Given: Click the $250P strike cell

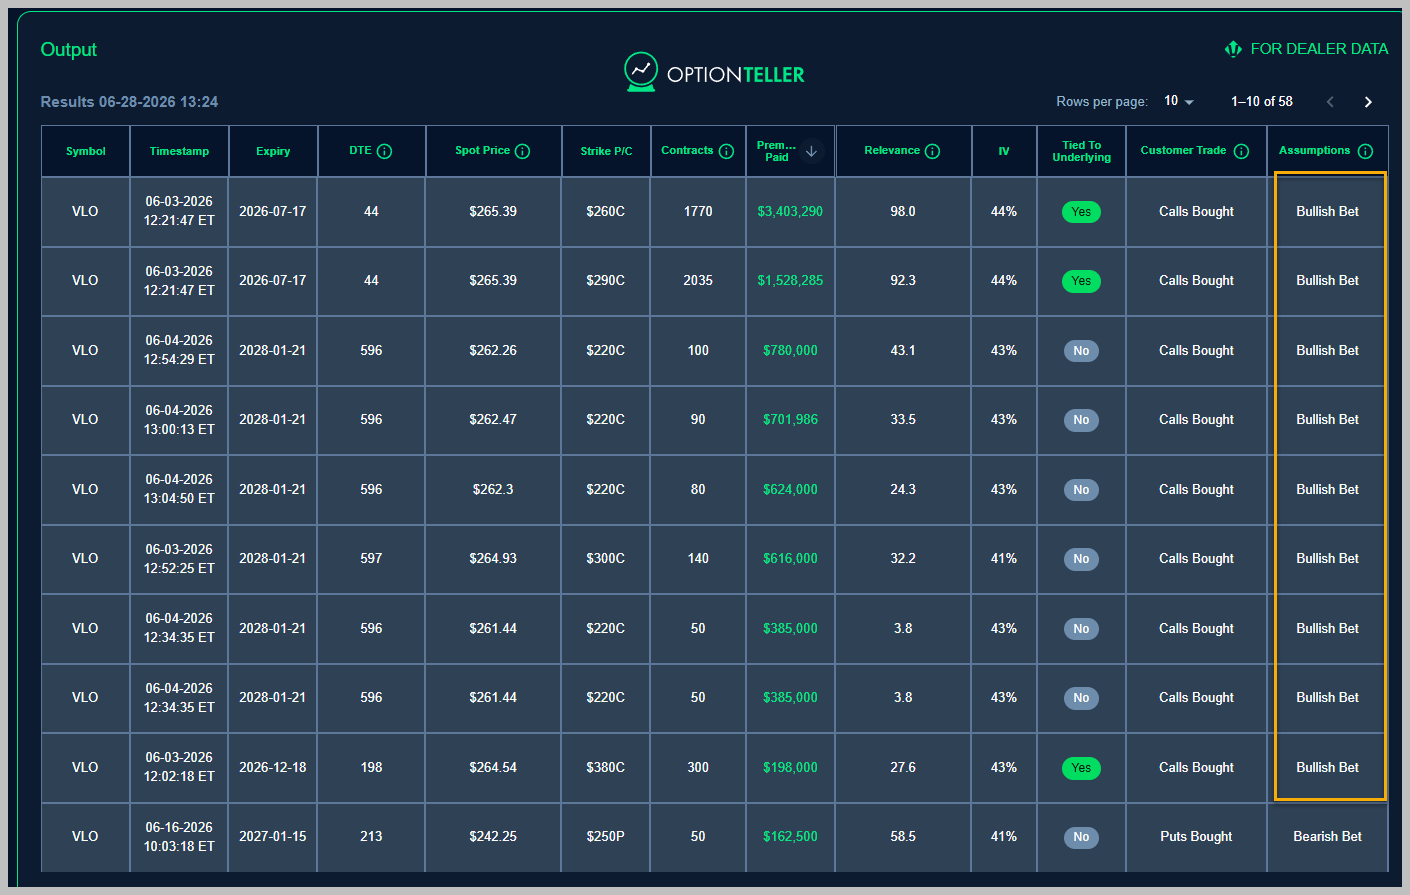Looking at the screenshot, I should click(x=605, y=836).
